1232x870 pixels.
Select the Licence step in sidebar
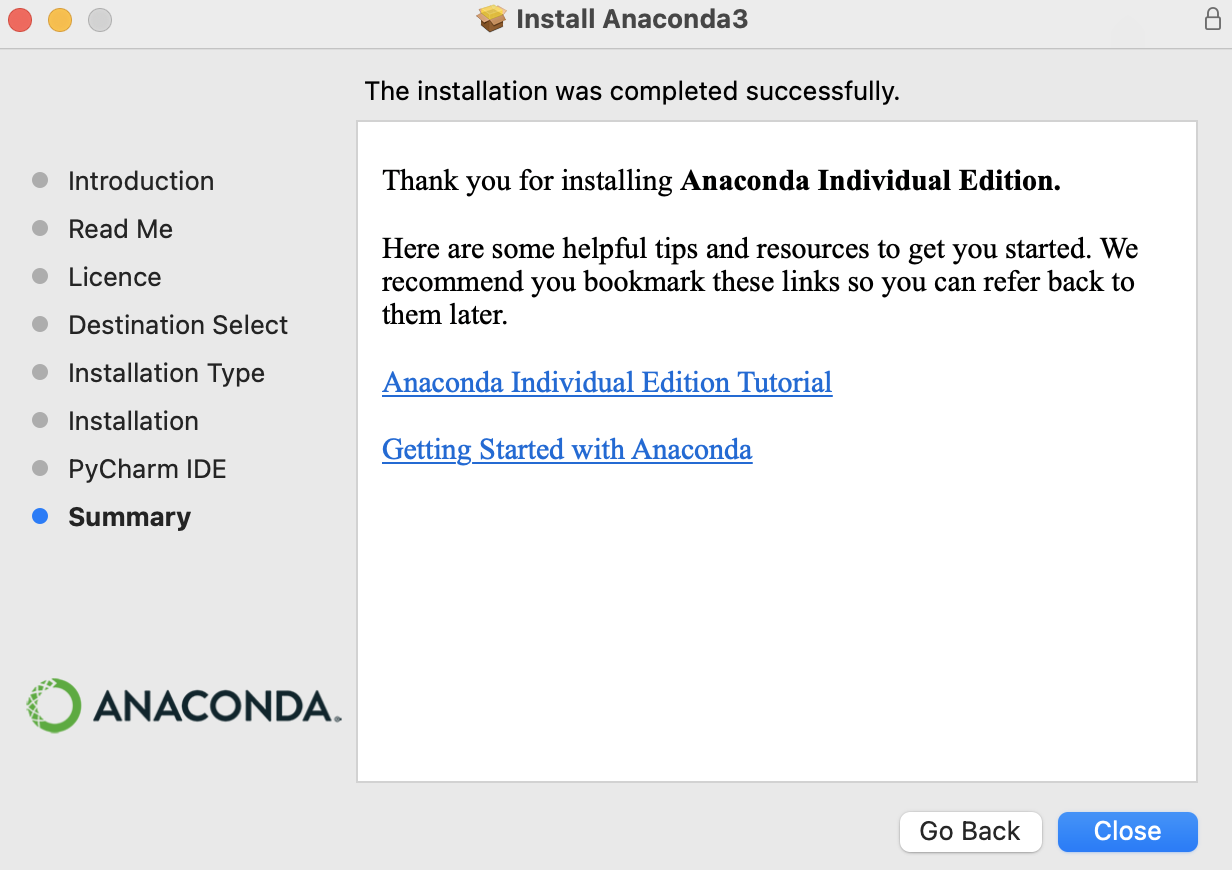pos(114,277)
